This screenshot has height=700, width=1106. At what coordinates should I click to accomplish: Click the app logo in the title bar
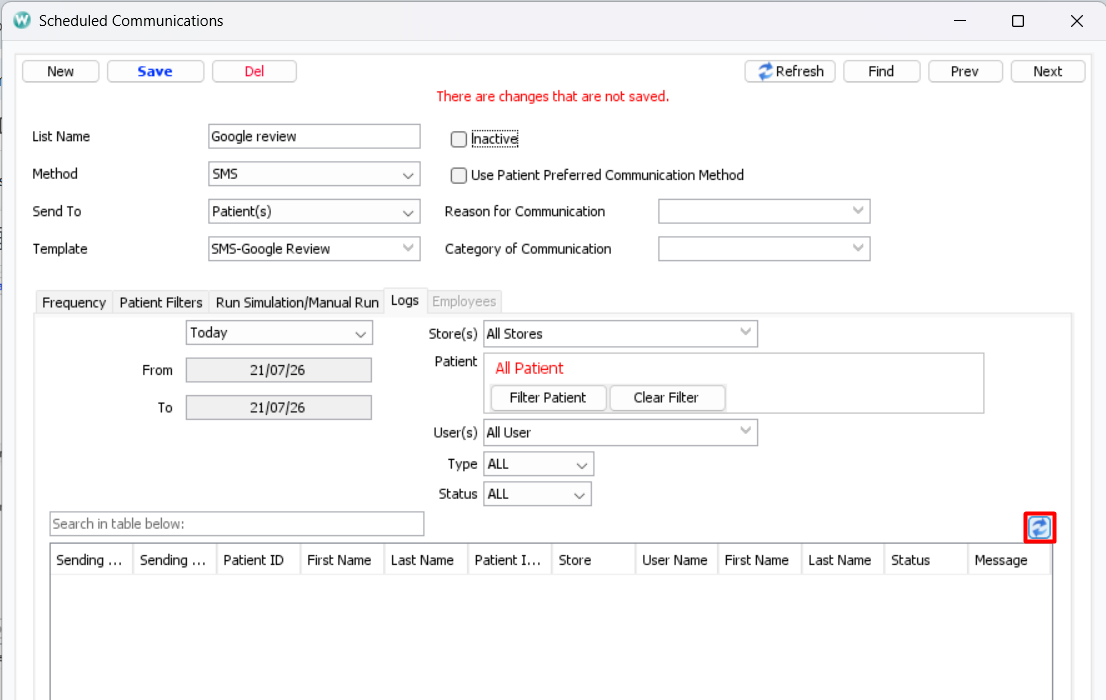pos(22,20)
